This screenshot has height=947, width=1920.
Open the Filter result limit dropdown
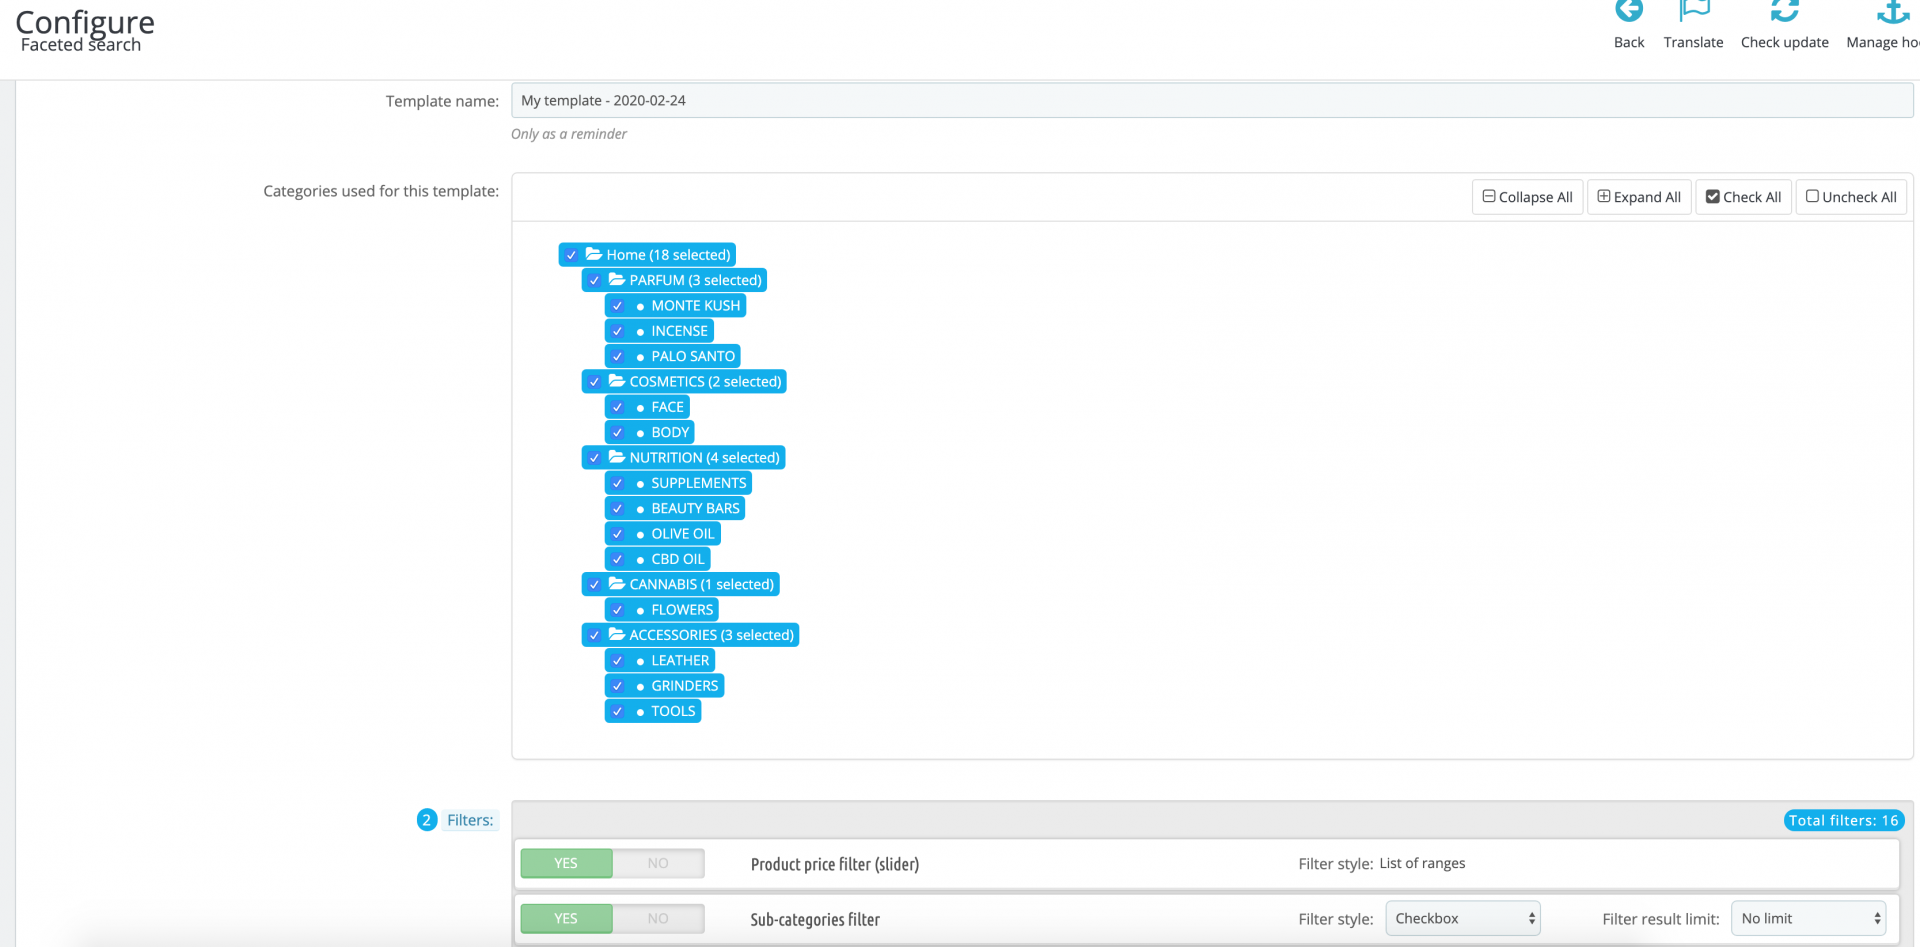click(x=1808, y=918)
